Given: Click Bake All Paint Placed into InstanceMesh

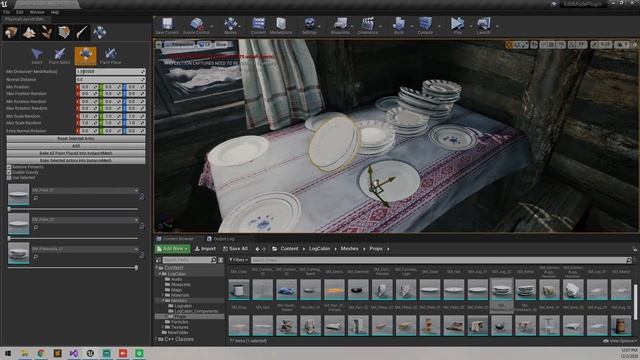Looking at the screenshot, I should [76, 153].
